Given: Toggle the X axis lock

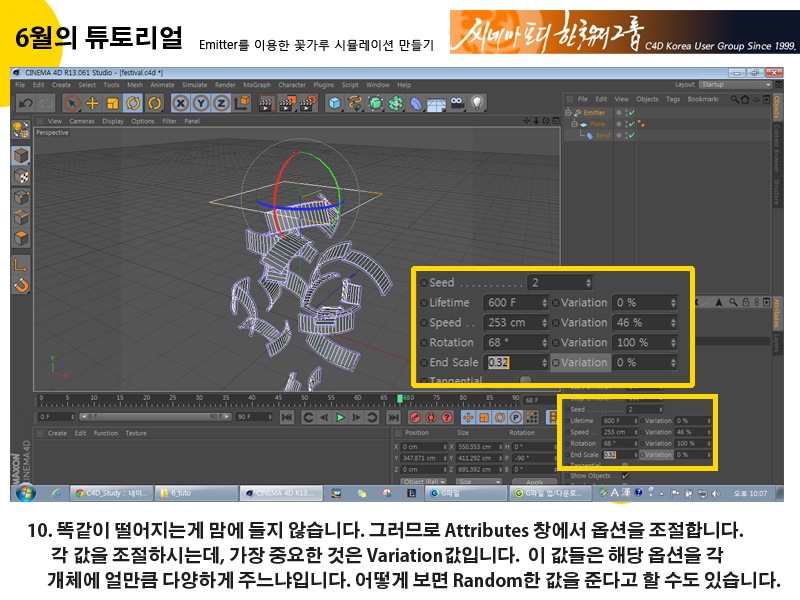Looking at the screenshot, I should [180, 103].
